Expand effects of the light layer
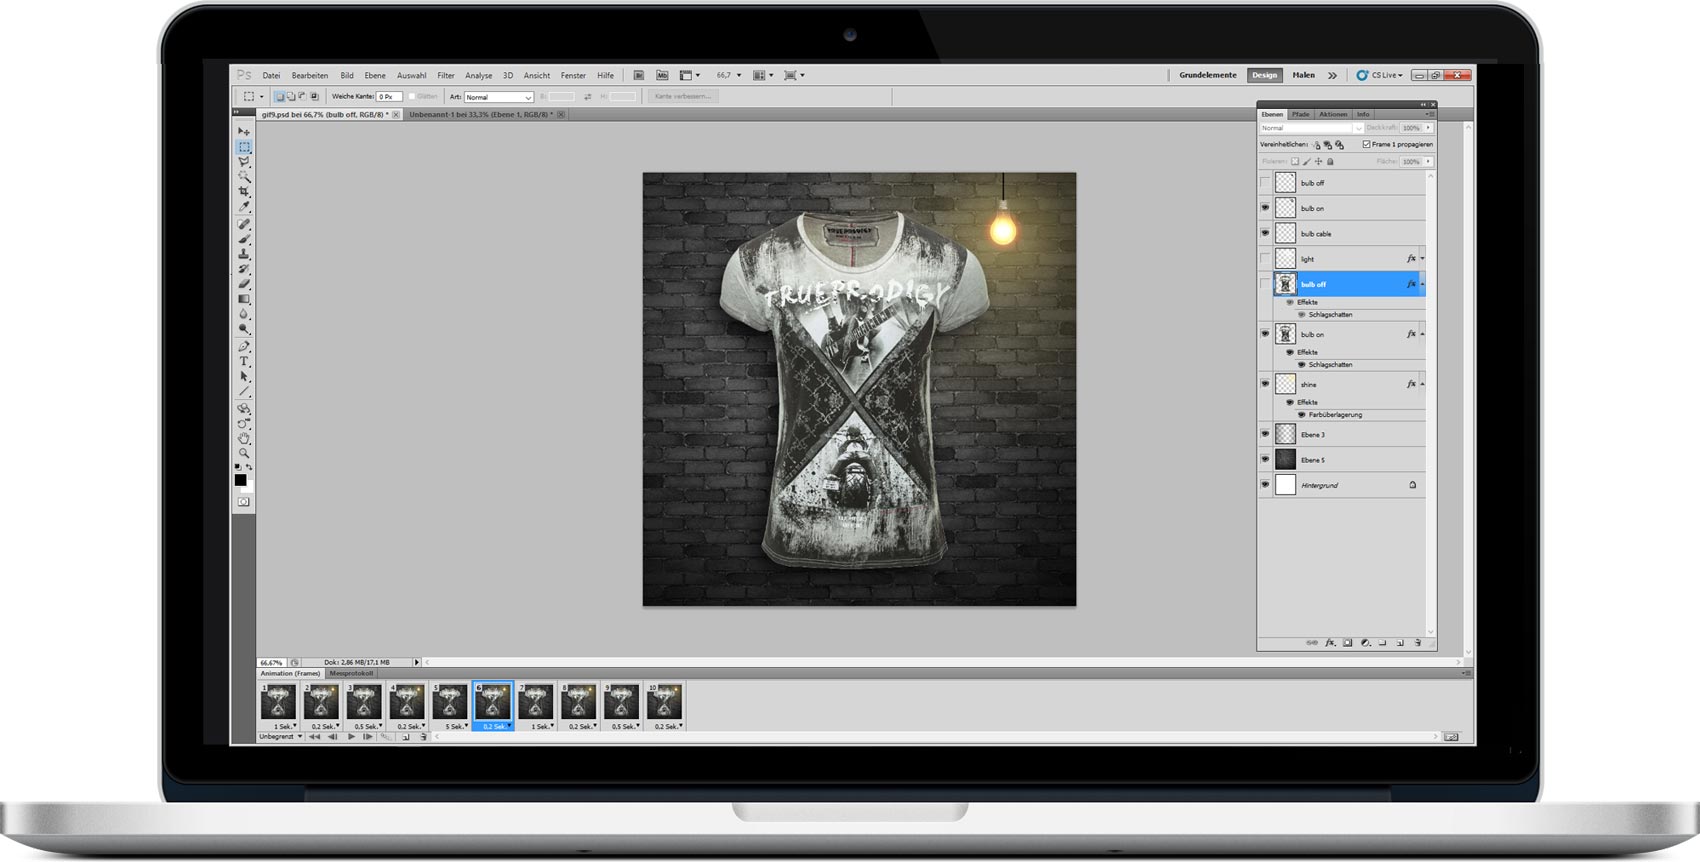The height and width of the screenshot is (862, 1700). pos(1422,259)
